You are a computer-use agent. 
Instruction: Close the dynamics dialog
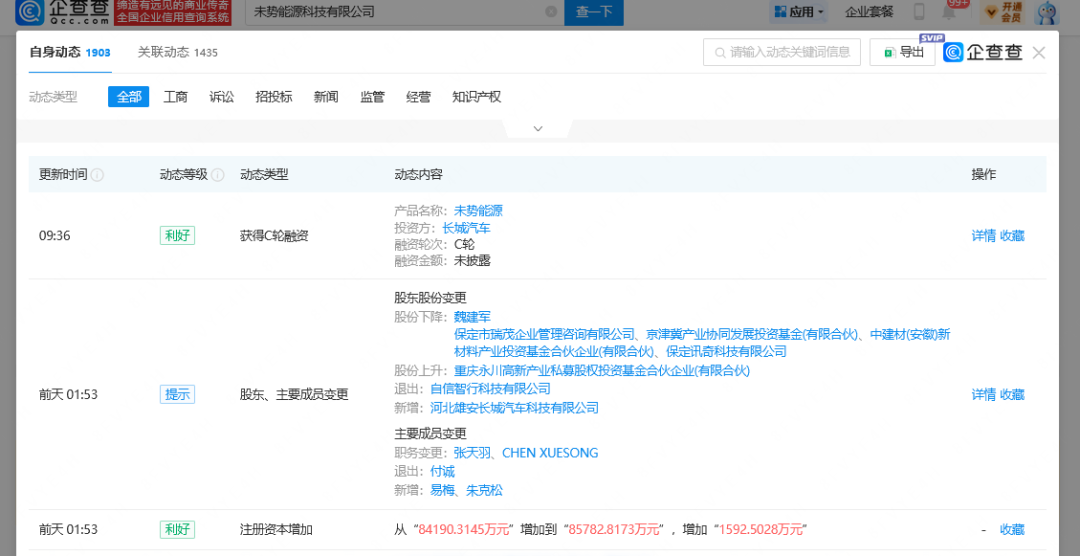point(1039,52)
